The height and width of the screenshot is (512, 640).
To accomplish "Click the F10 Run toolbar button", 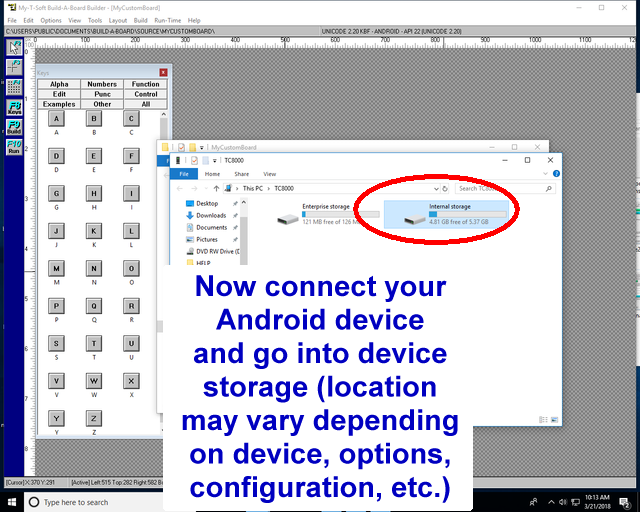I will 15,147.
